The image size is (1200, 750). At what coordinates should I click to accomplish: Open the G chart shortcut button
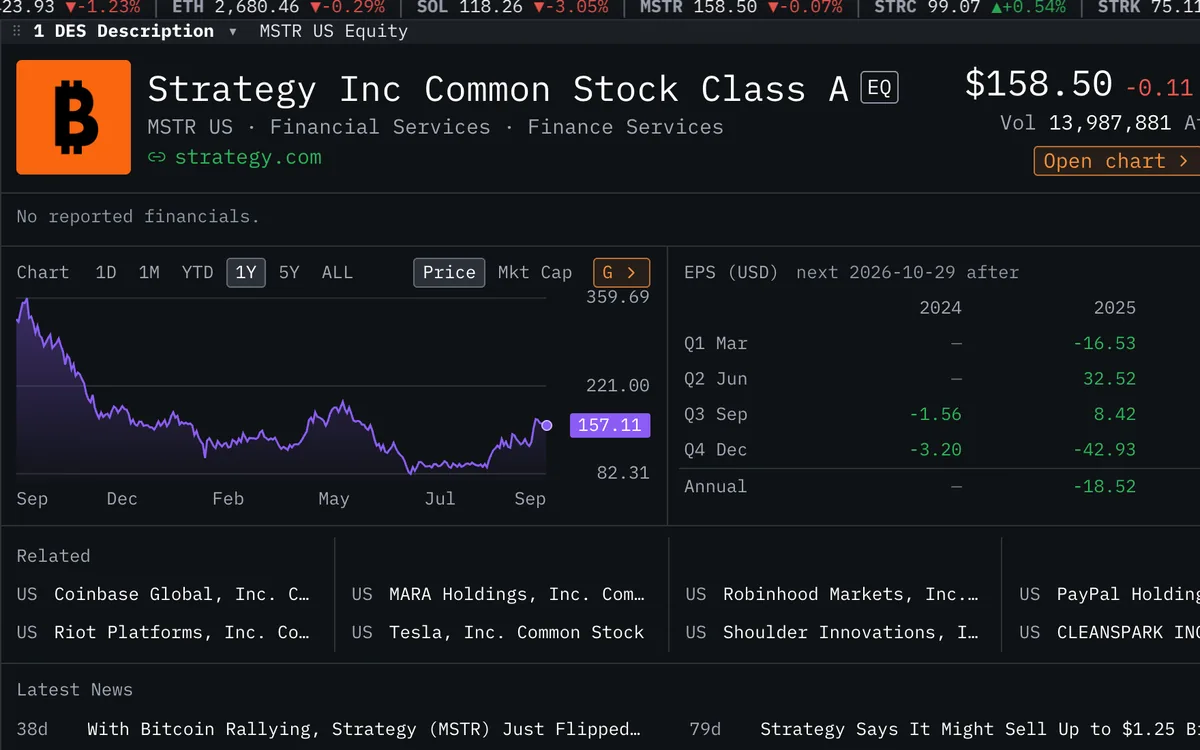(x=621, y=272)
